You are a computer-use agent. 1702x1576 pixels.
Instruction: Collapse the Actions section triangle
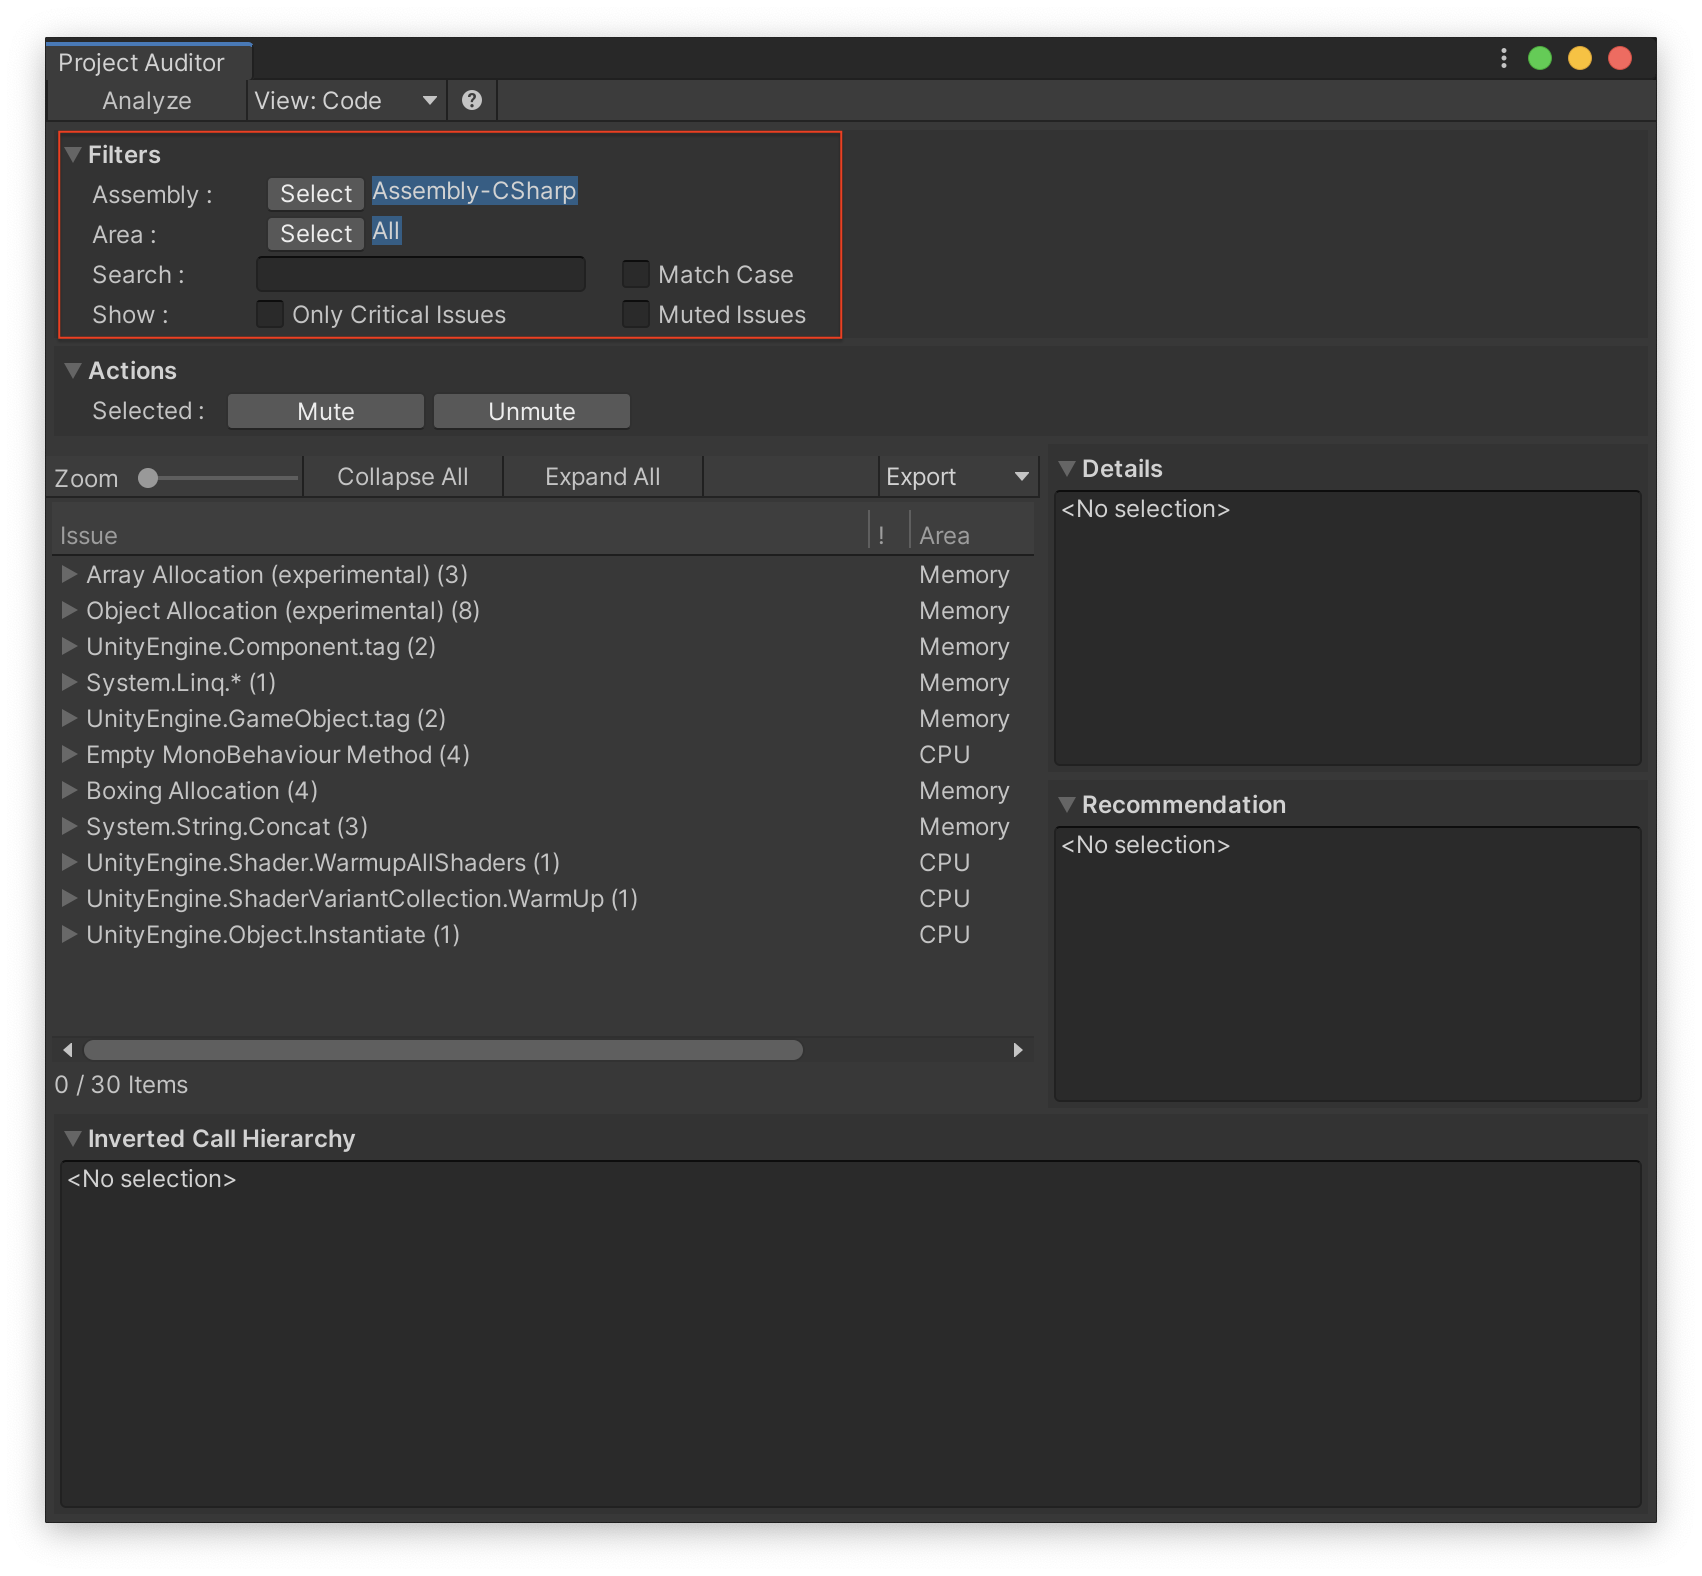coord(73,371)
